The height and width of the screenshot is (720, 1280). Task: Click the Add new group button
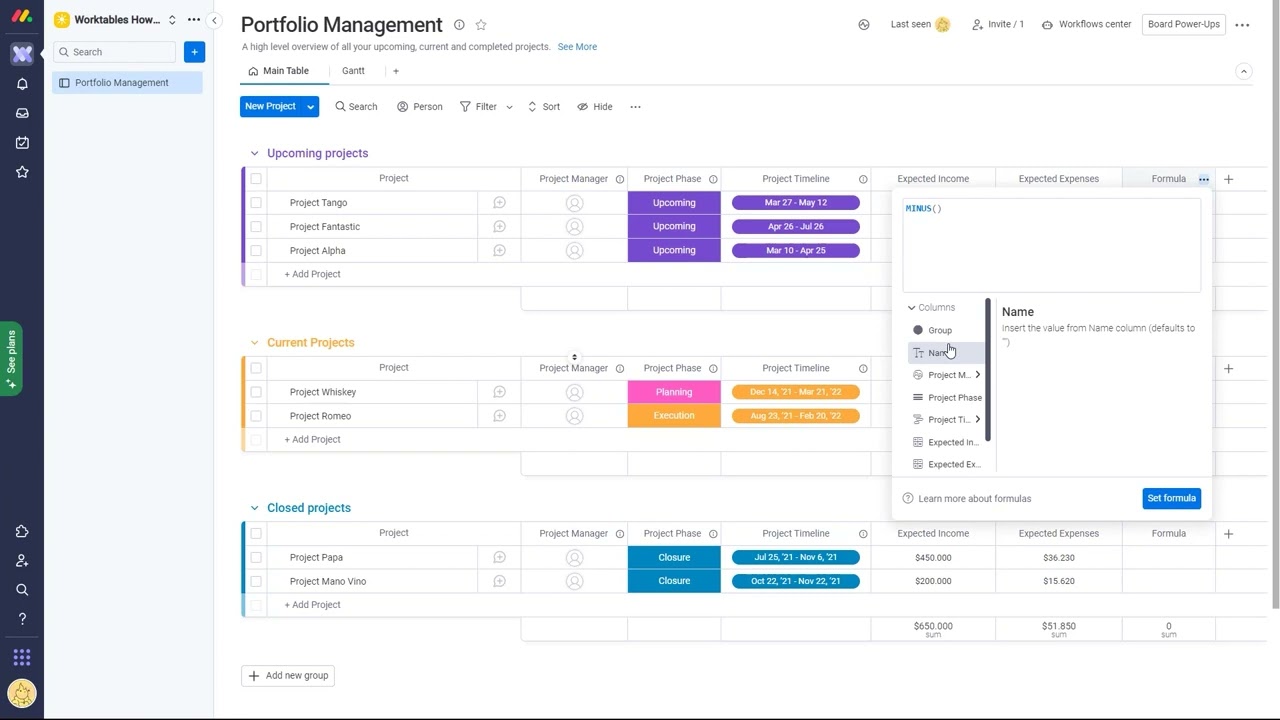[287, 676]
